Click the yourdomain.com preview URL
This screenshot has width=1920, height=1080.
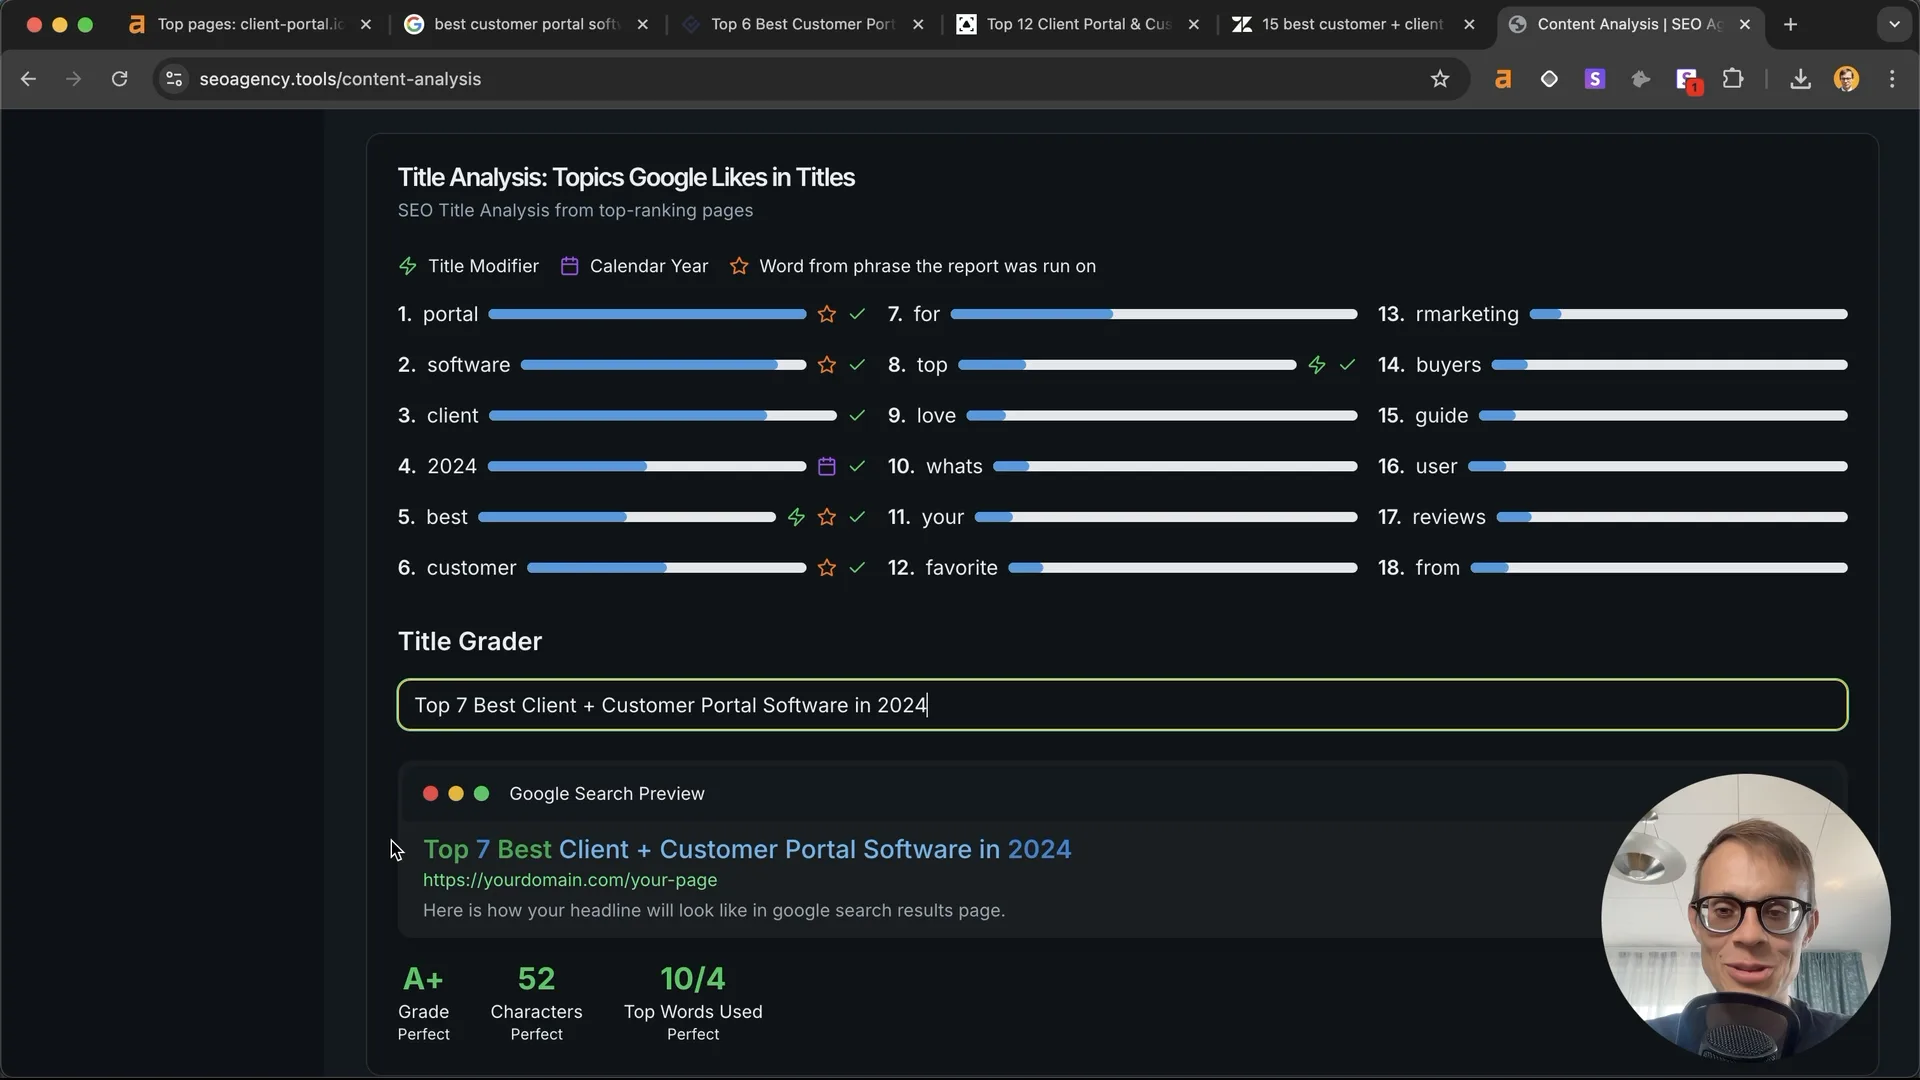pyautogui.click(x=570, y=880)
